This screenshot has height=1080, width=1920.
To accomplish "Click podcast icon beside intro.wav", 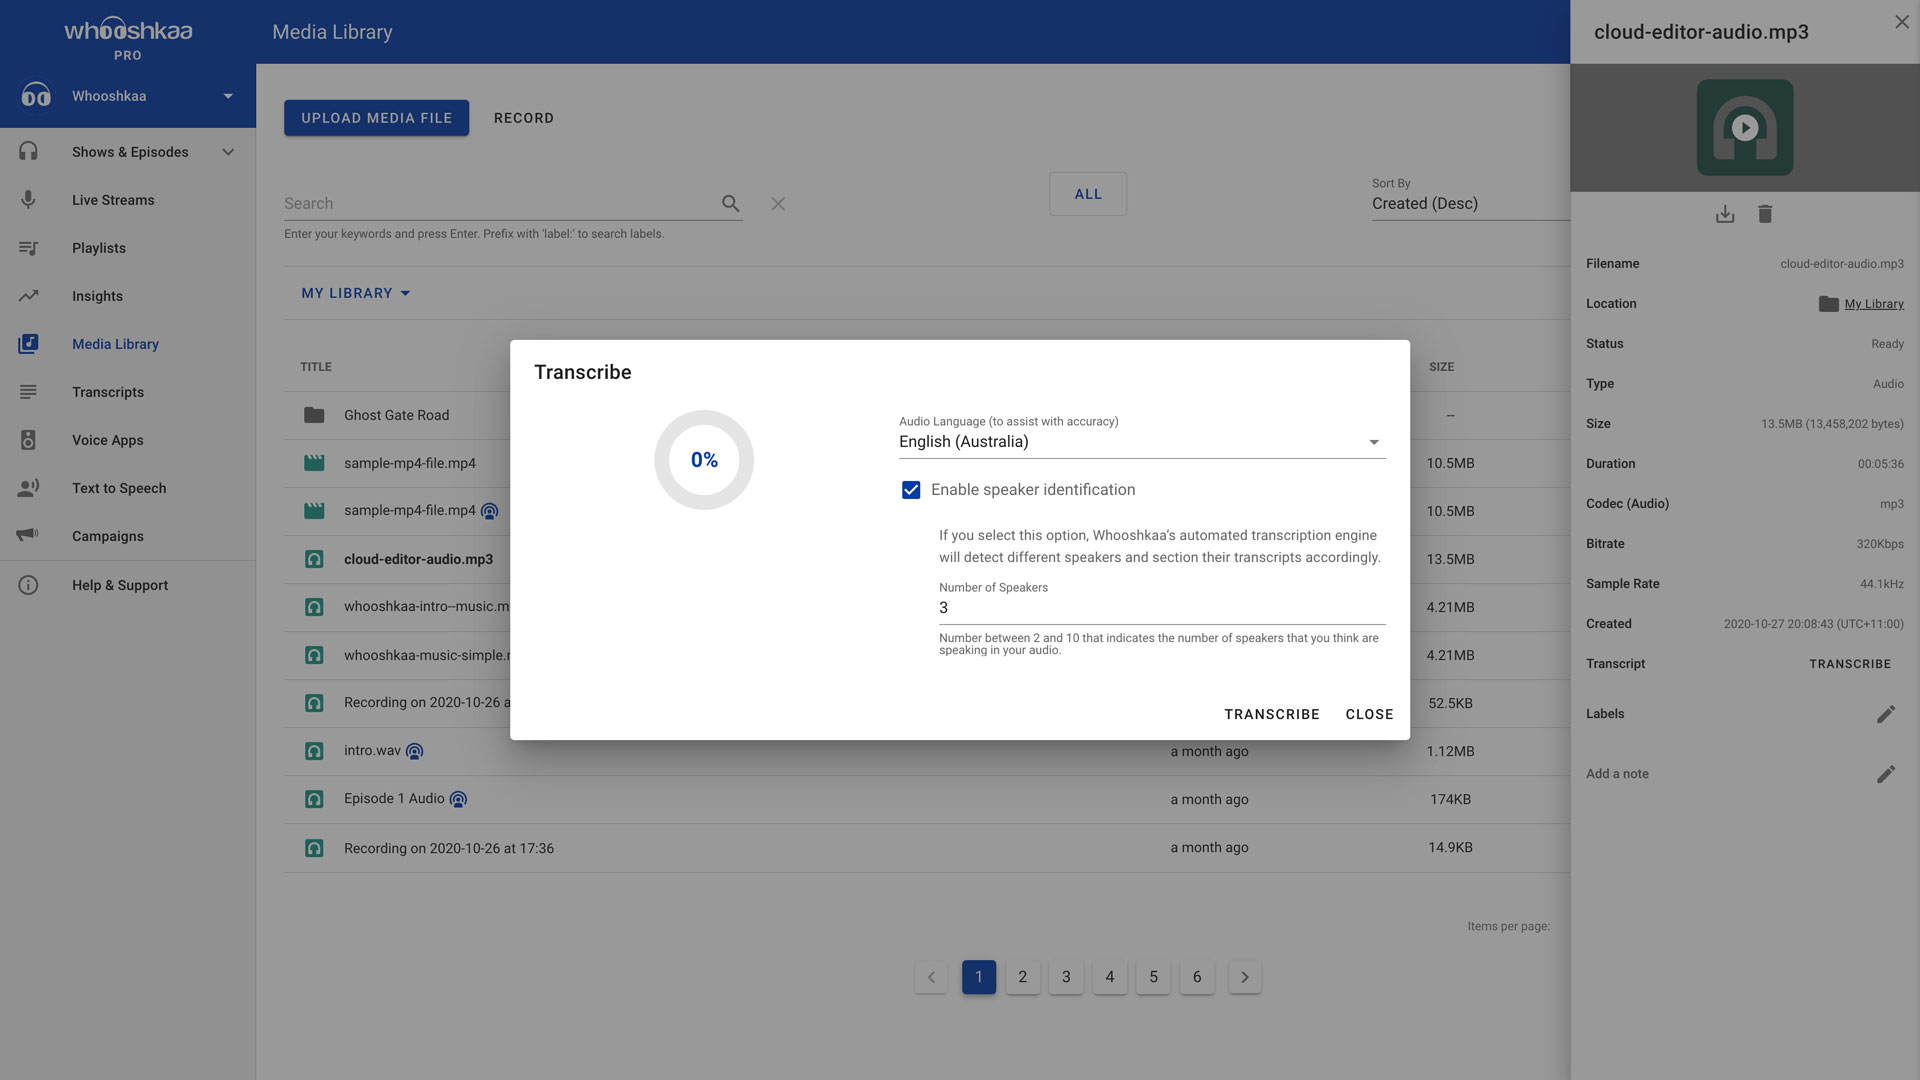I will coord(415,751).
